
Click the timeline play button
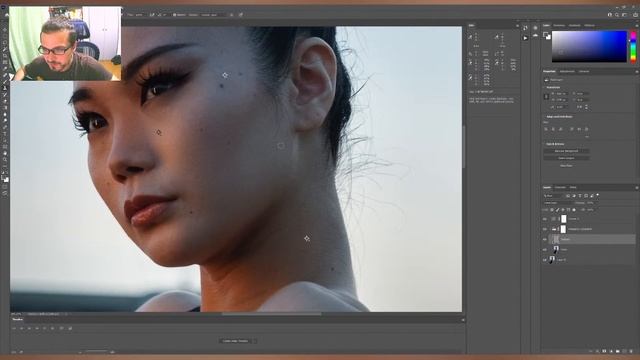(x=29, y=328)
